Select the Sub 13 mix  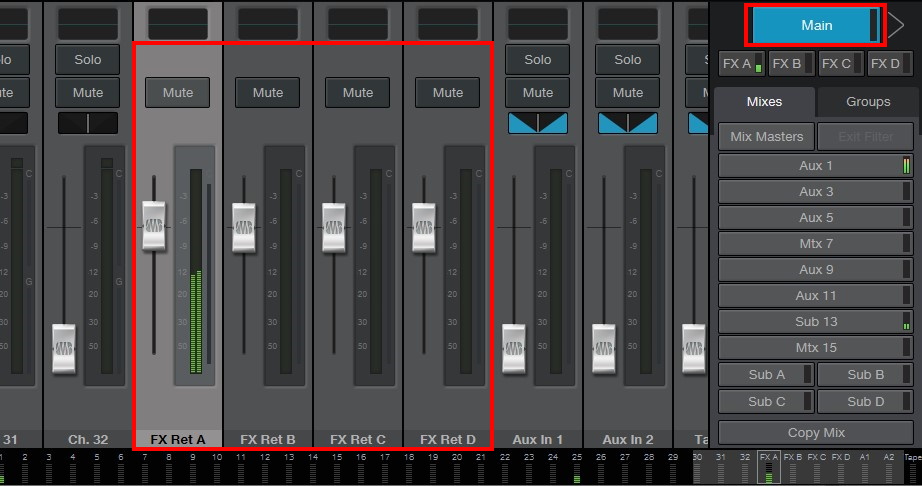click(816, 321)
